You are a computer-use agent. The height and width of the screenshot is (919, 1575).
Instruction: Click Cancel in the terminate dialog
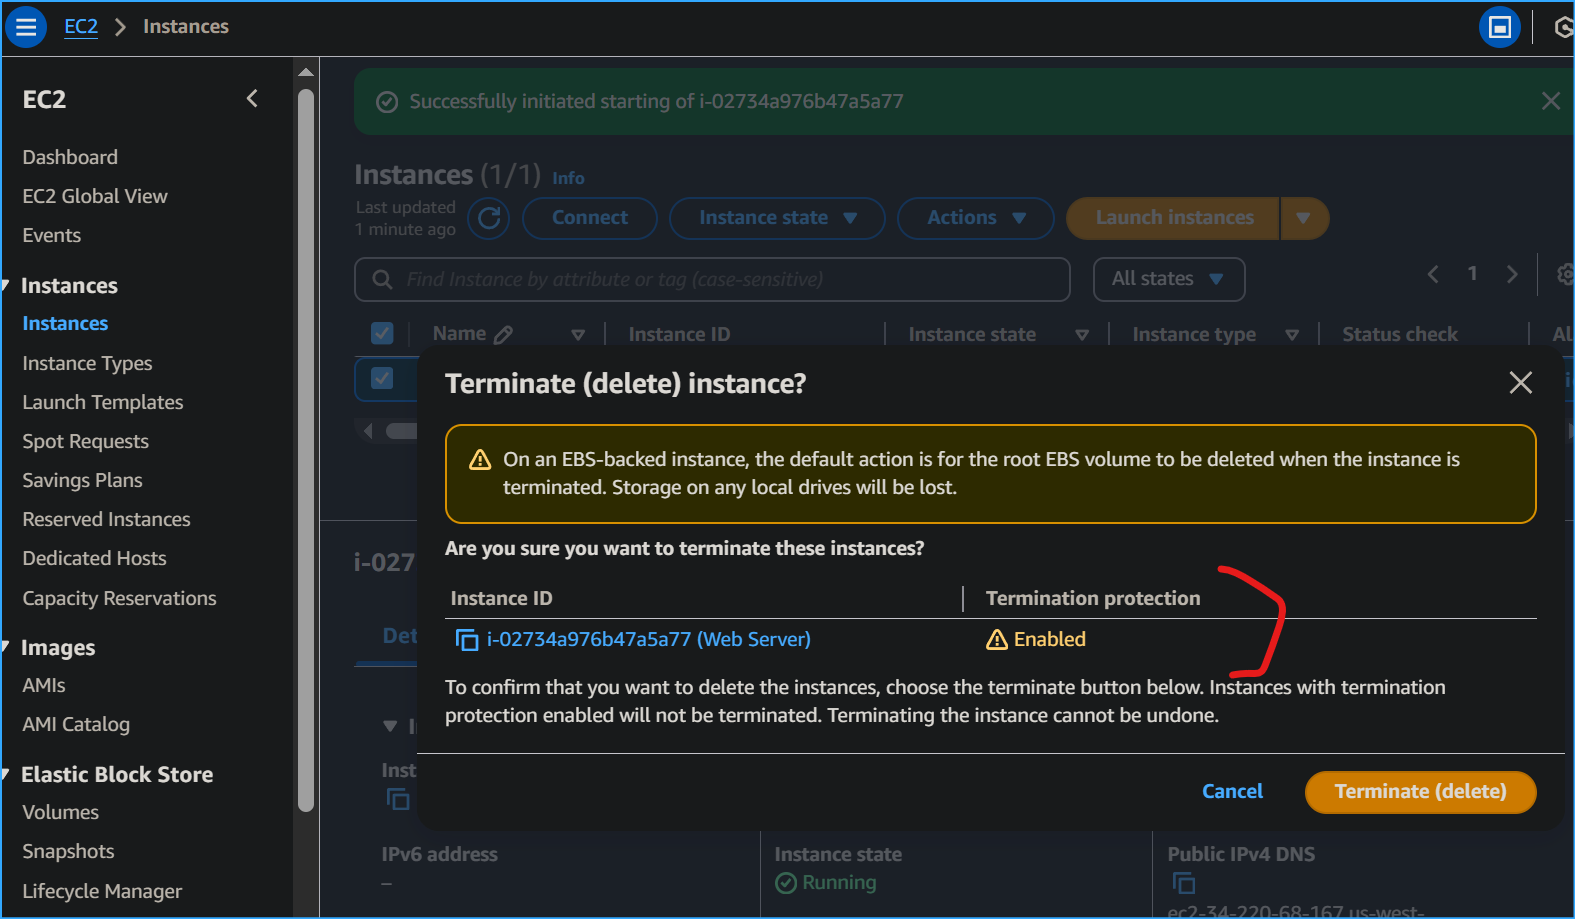pos(1232,791)
